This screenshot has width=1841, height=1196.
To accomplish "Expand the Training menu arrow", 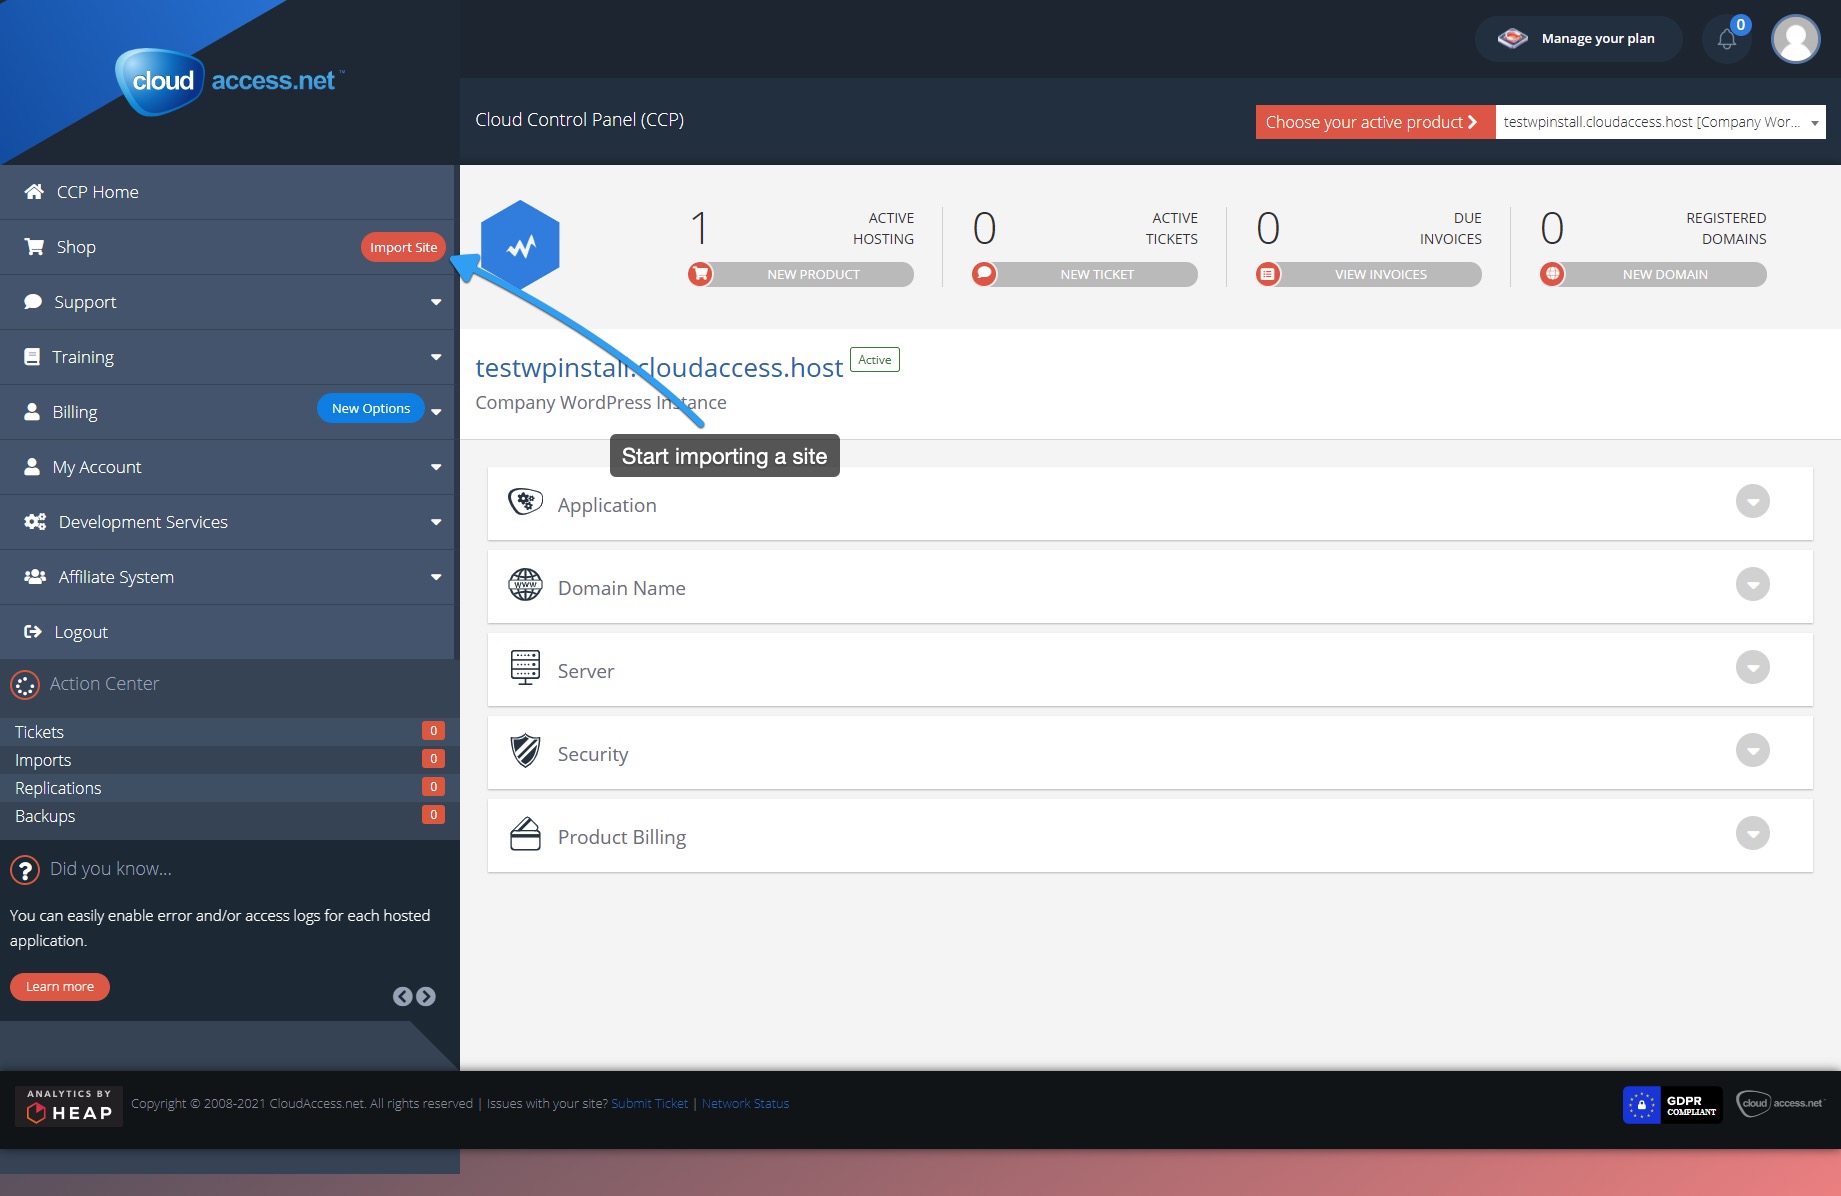I will [436, 357].
